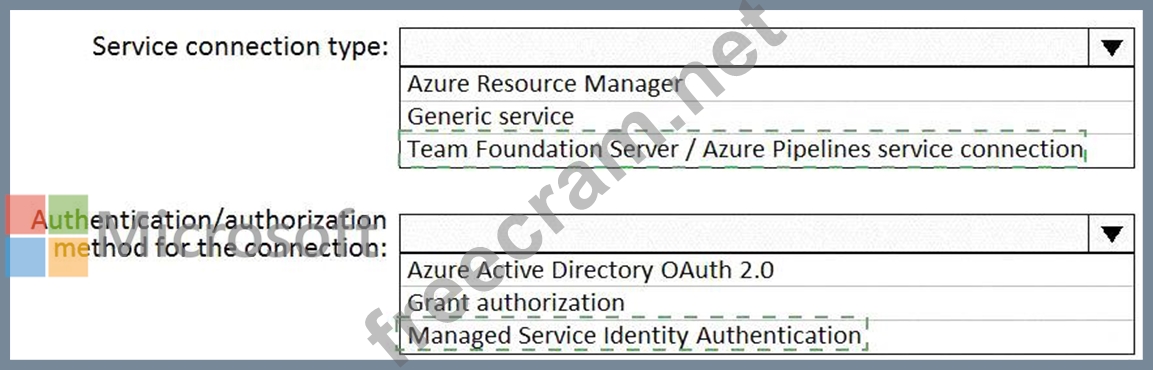Click the yellow square of Microsoft logo

pos(68,257)
